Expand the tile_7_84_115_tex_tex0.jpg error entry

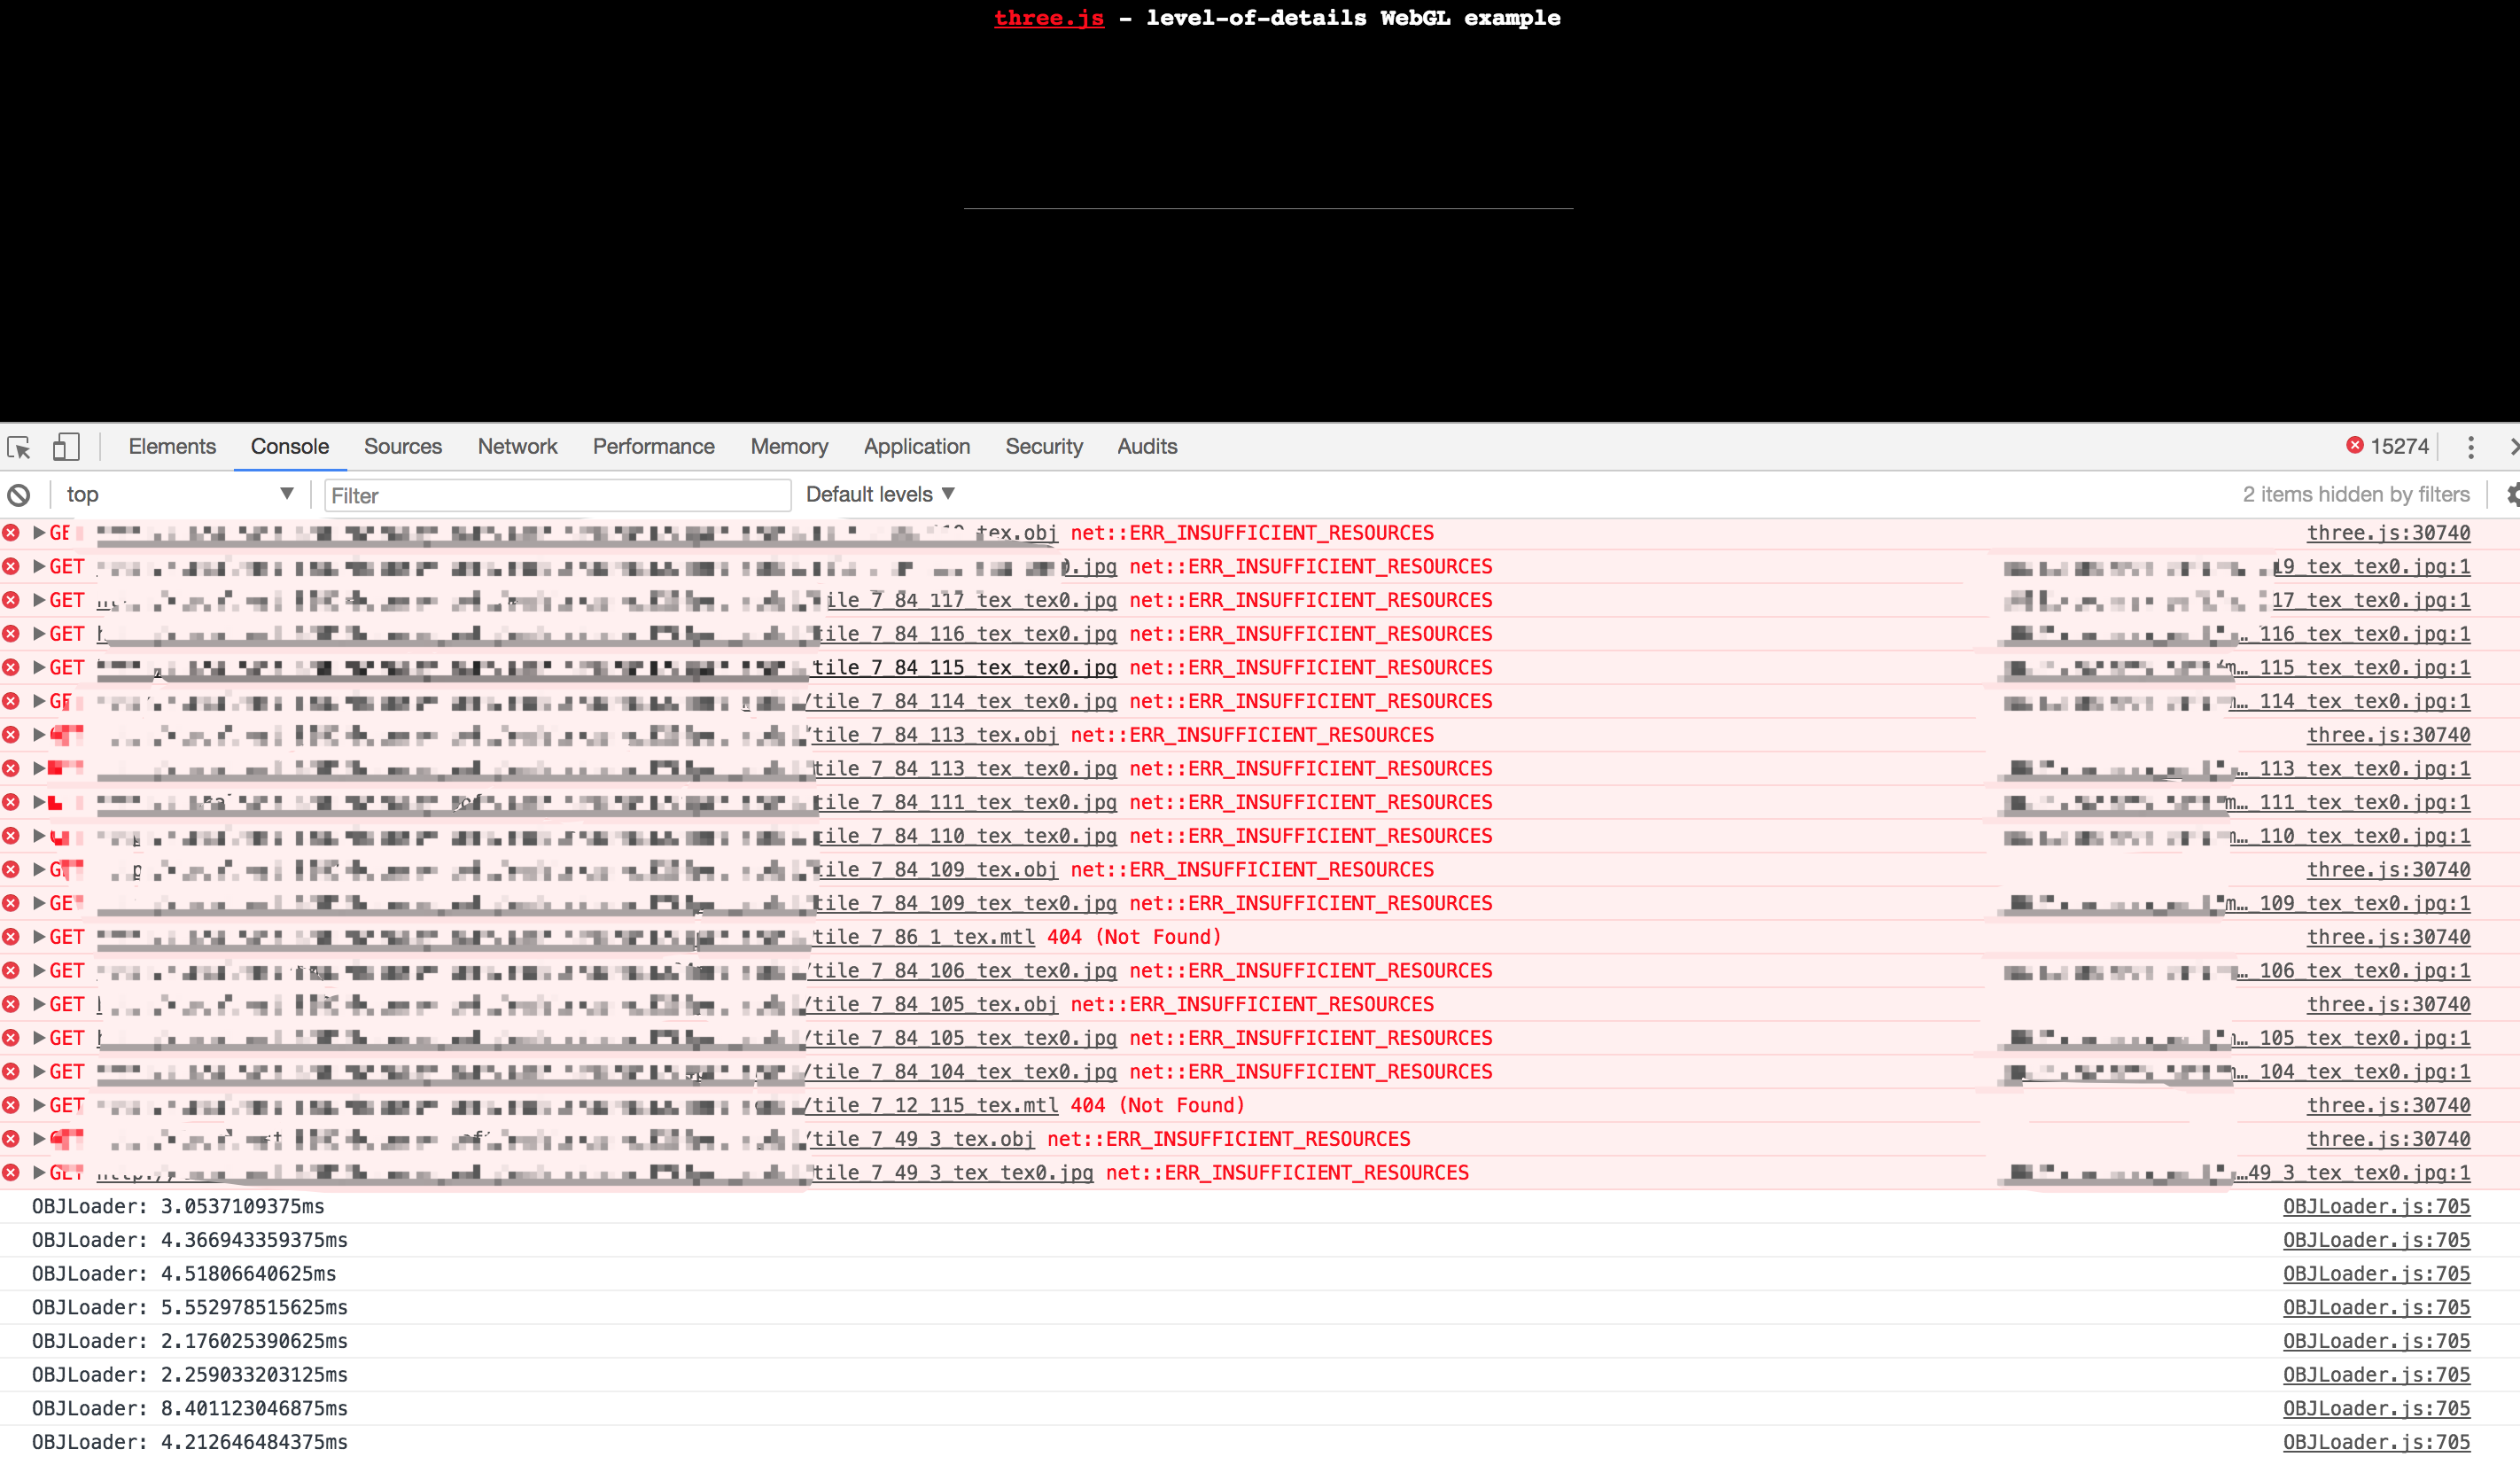click(x=39, y=668)
